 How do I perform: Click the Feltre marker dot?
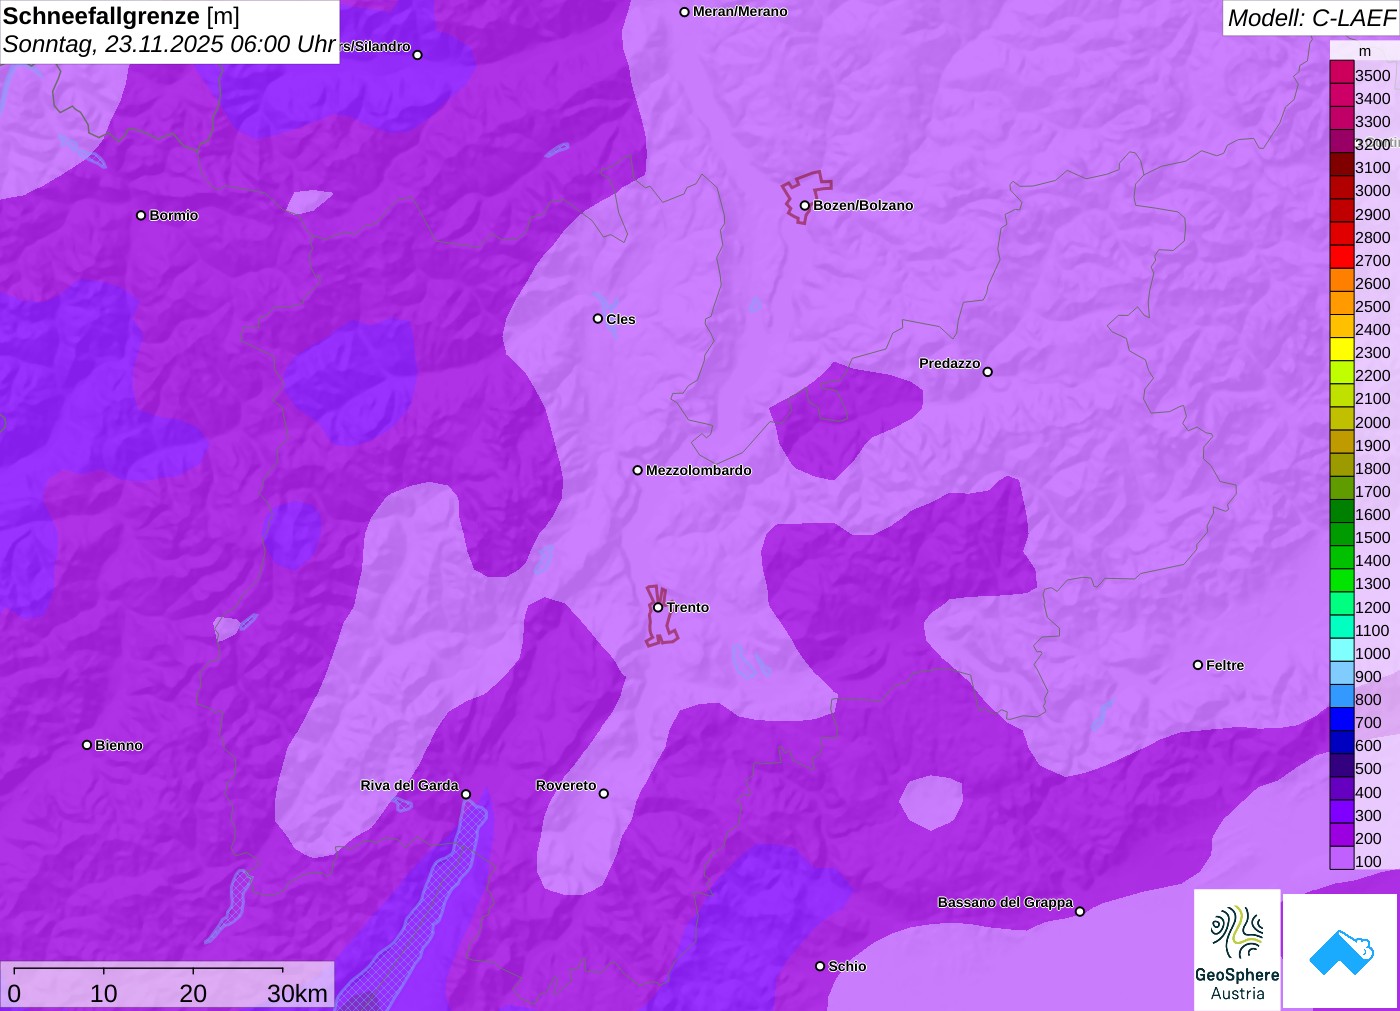(1198, 665)
